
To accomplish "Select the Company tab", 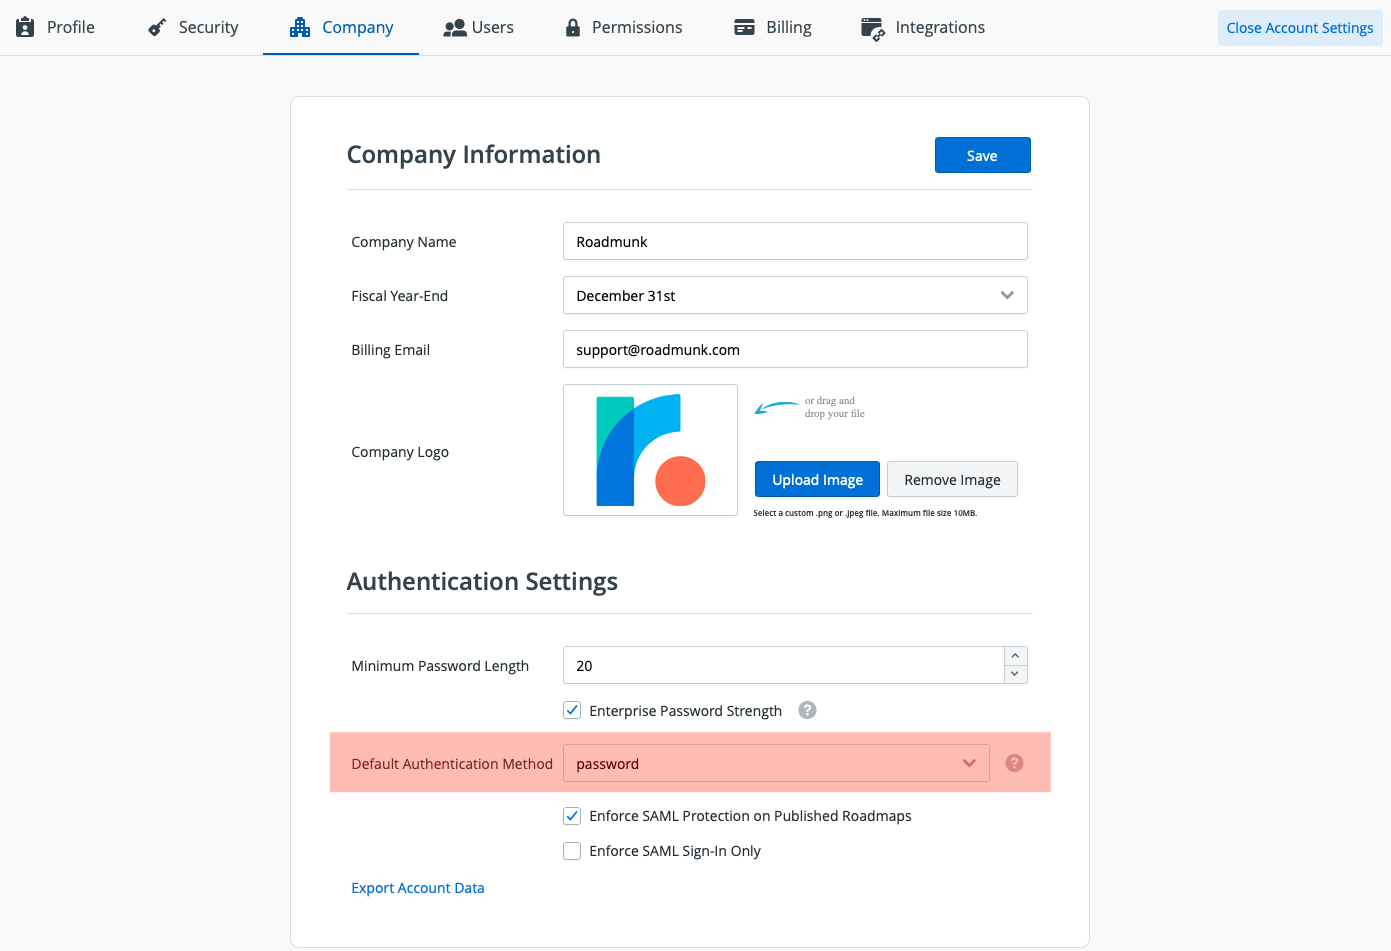I will (341, 27).
